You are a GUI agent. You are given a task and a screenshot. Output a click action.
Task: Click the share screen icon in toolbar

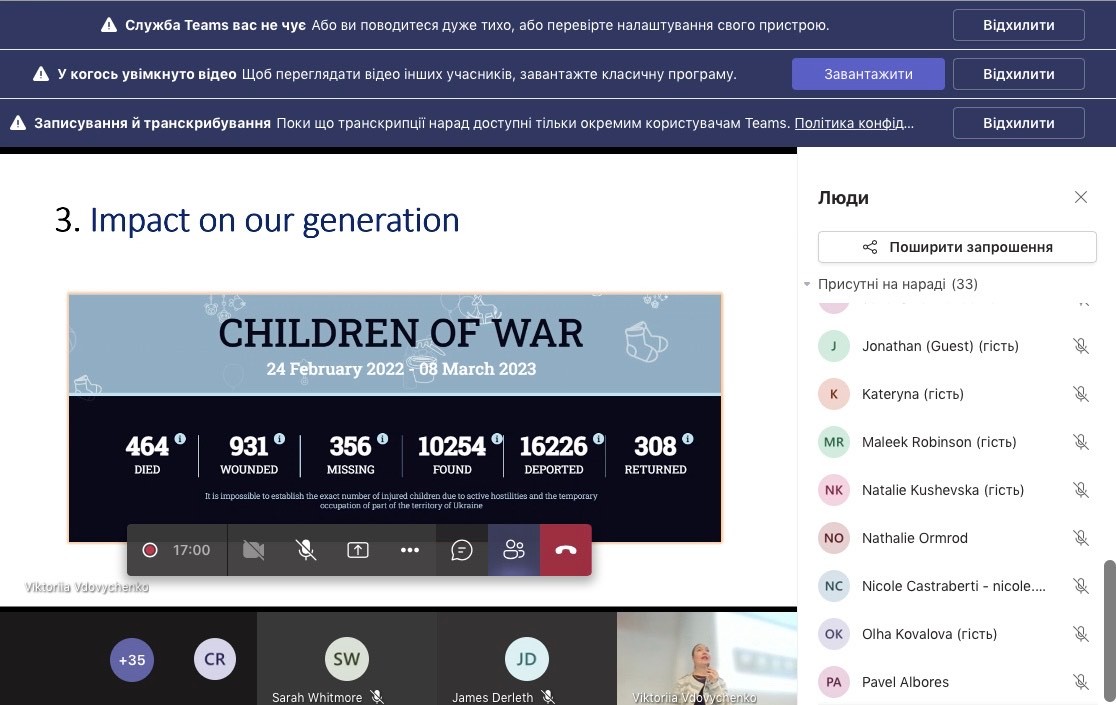pyautogui.click(x=358, y=550)
